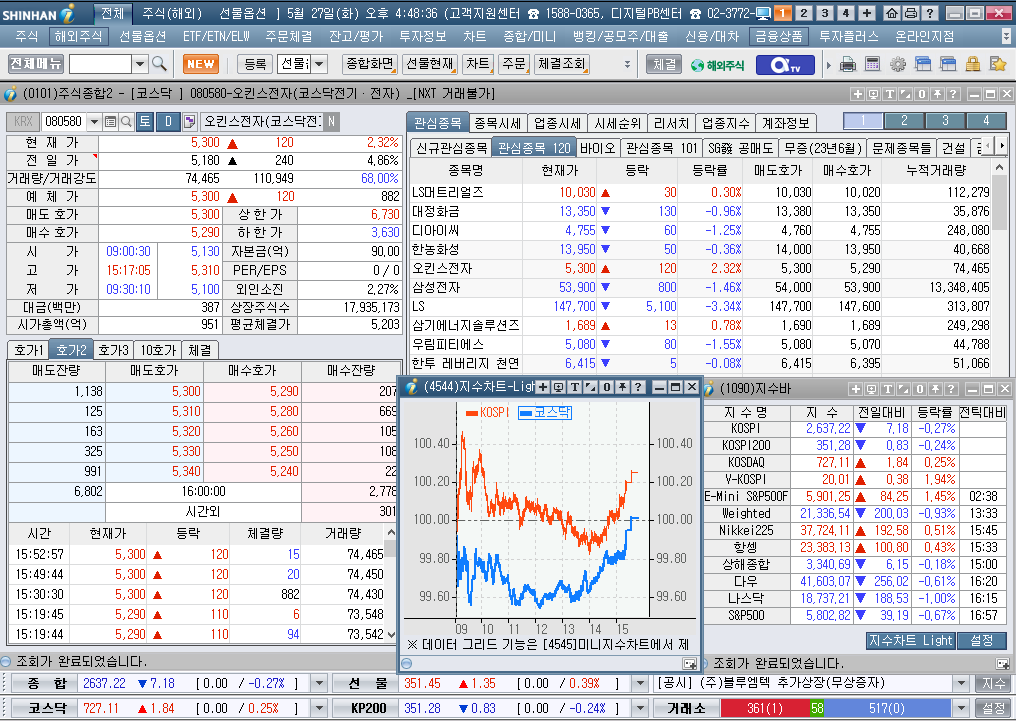Click the 해외주식 globe icon button
This screenshot has width=1016, height=722.
tap(717, 65)
